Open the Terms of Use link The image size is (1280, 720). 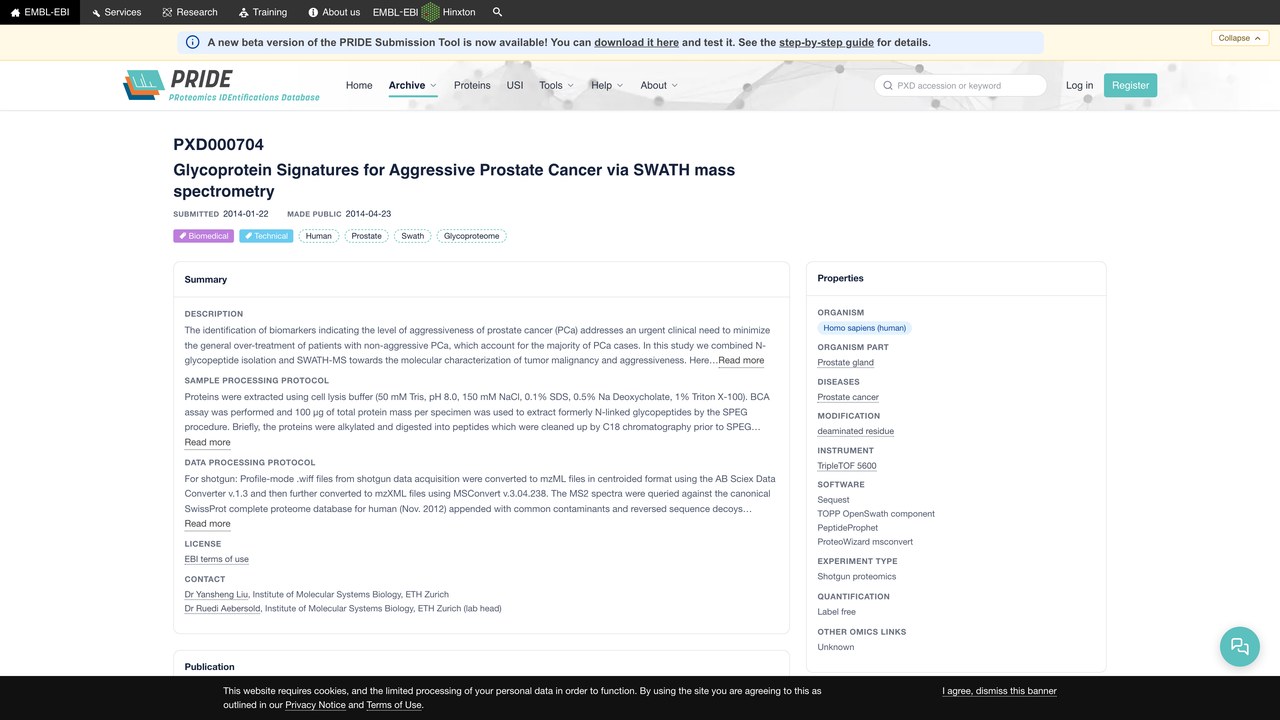coord(394,705)
